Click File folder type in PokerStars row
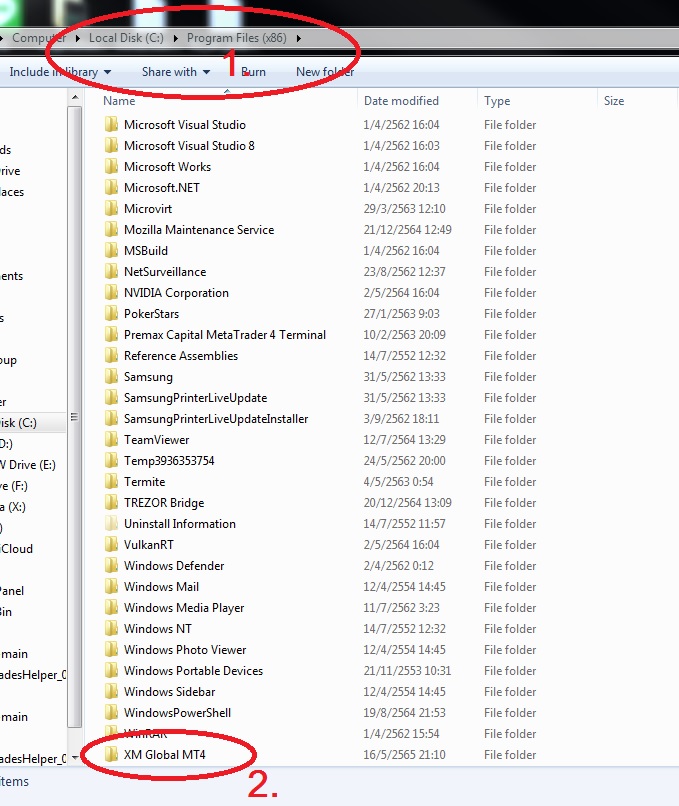This screenshot has width=679, height=806. tap(510, 314)
